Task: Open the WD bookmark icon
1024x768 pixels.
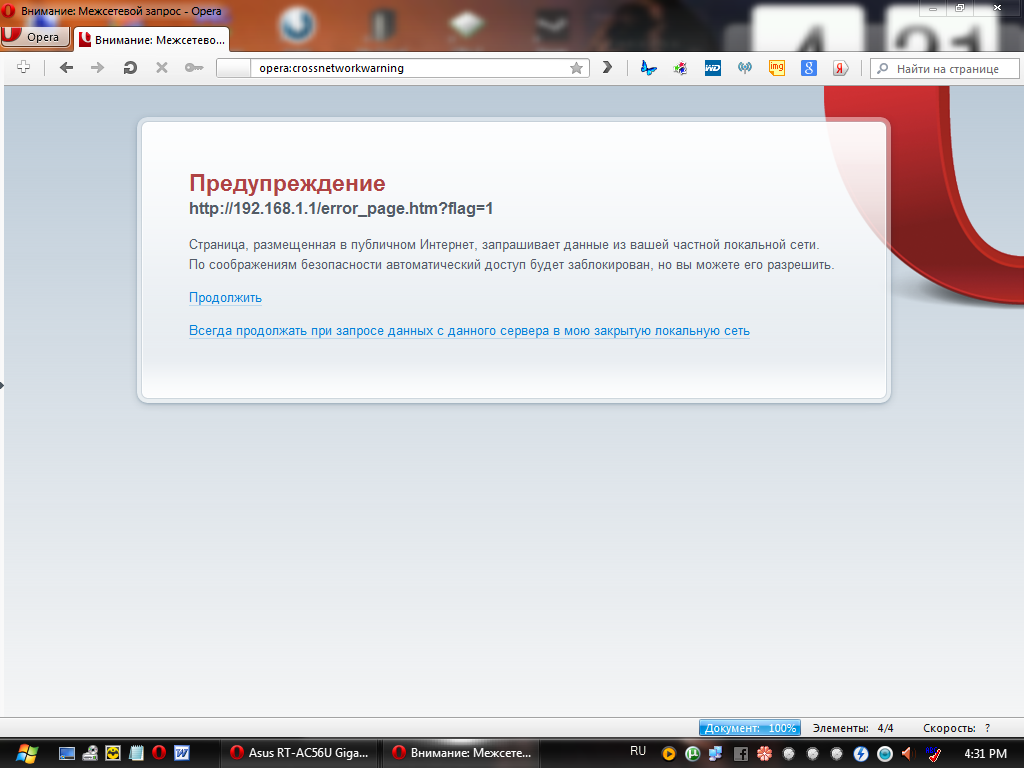Action: coord(712,68)
